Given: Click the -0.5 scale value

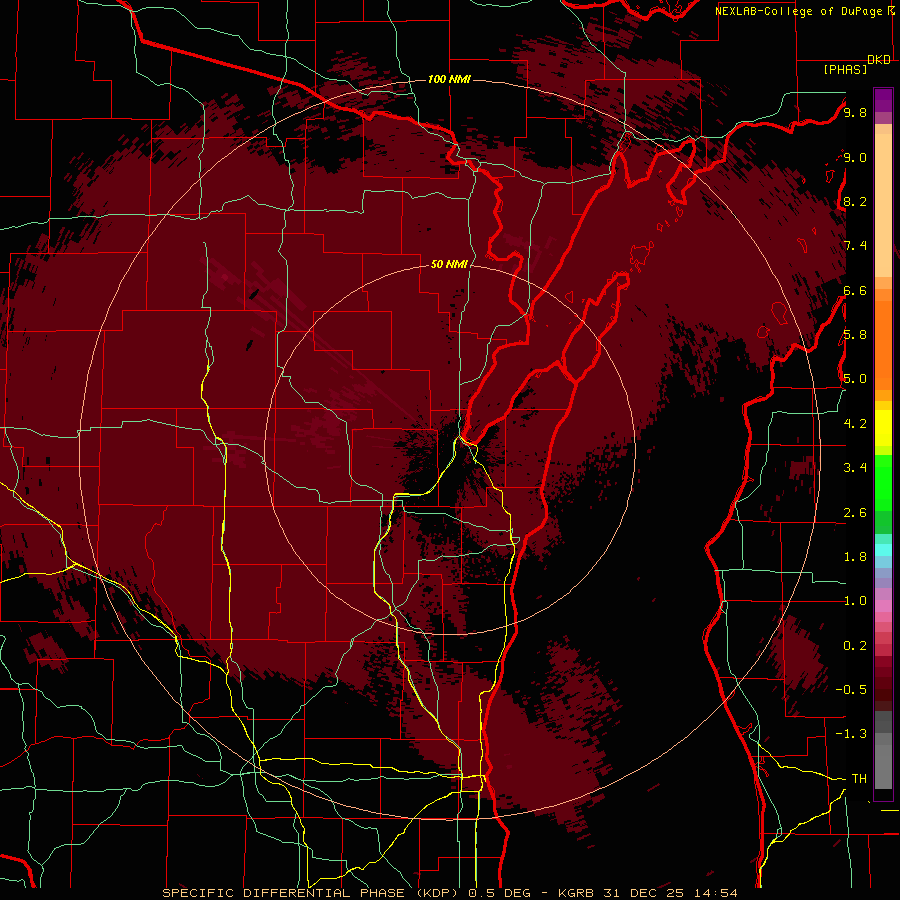Looking at the screenshot, I should click(x=851, y=690).
